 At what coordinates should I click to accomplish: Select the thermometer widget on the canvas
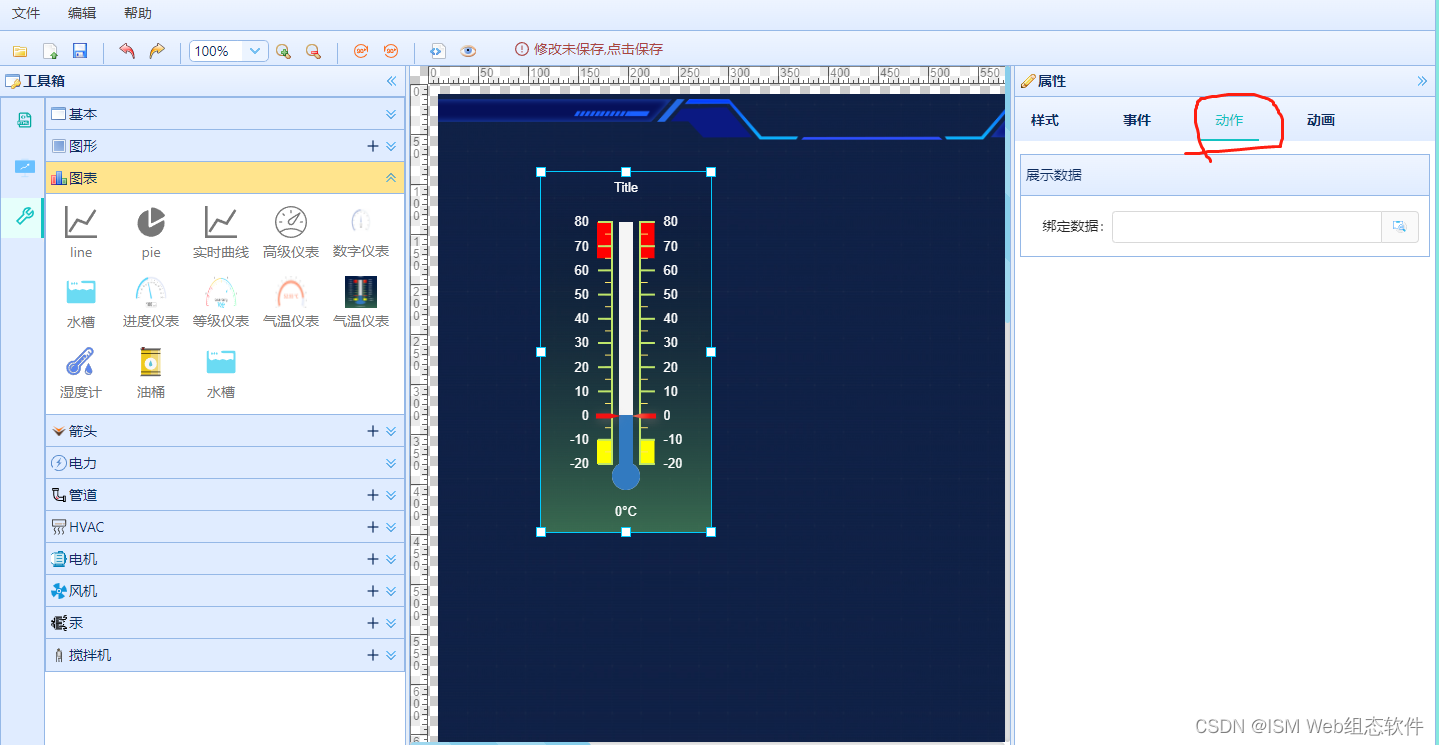click(x=626, y=352)
